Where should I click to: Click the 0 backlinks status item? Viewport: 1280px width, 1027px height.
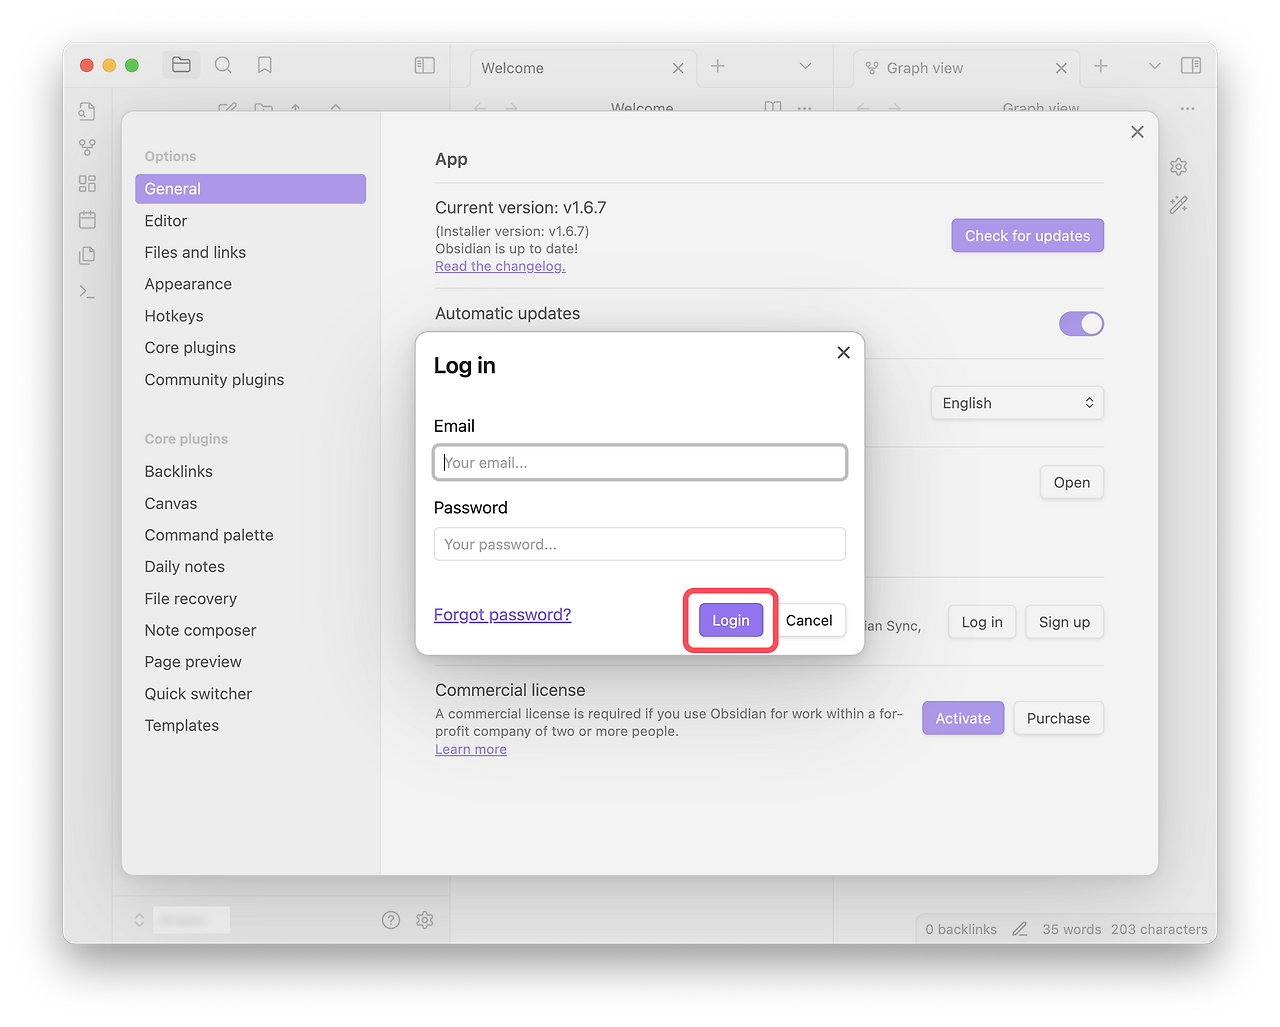961,929
